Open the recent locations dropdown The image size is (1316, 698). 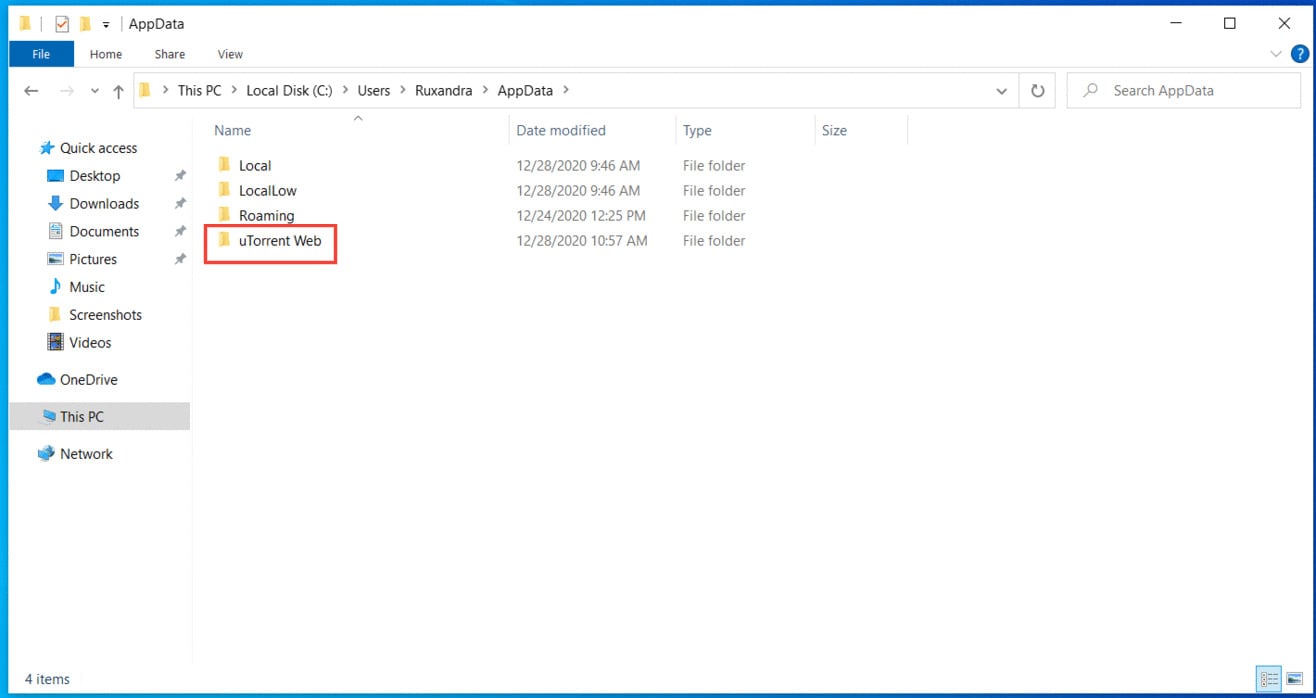[x=94, y=90]
